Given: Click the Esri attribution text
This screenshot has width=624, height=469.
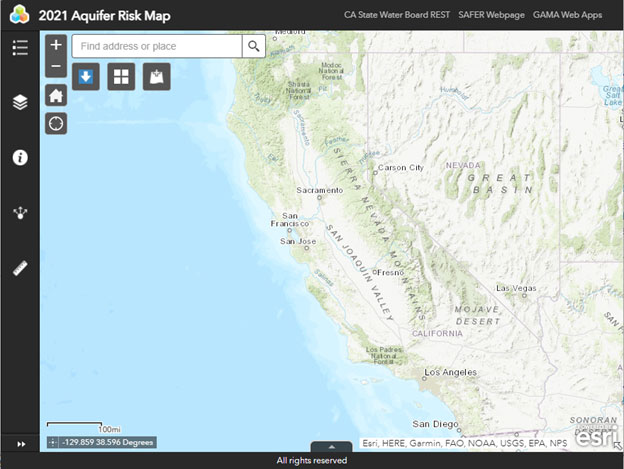Looking at the screenshot, I should click(x=465, y=443).
